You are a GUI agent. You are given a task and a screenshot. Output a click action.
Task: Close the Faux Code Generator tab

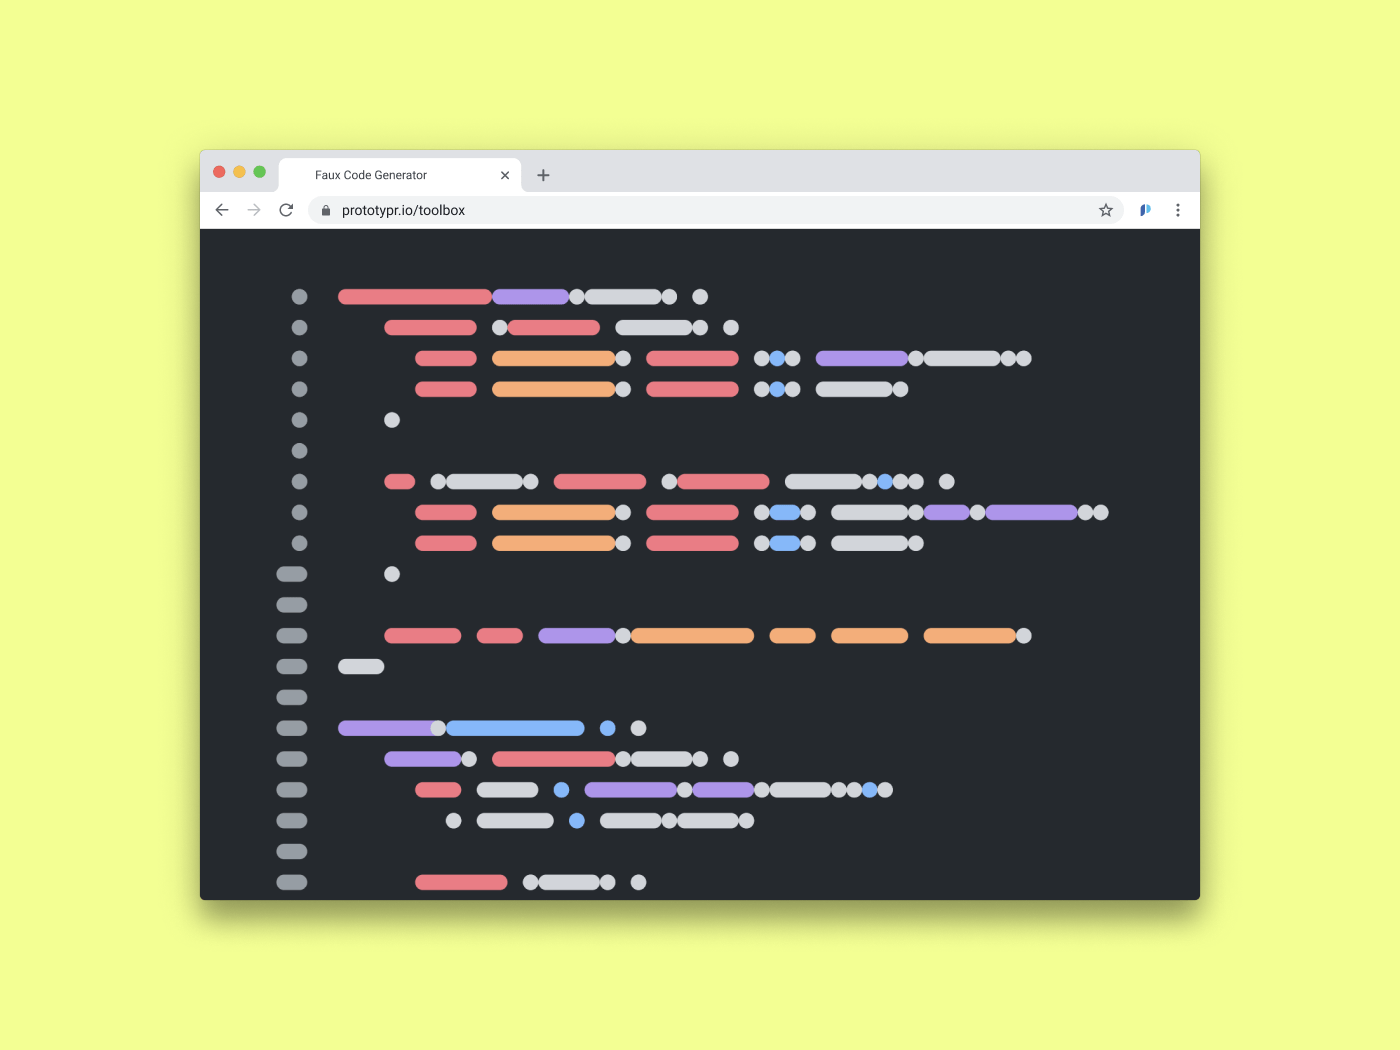point(505,175)
